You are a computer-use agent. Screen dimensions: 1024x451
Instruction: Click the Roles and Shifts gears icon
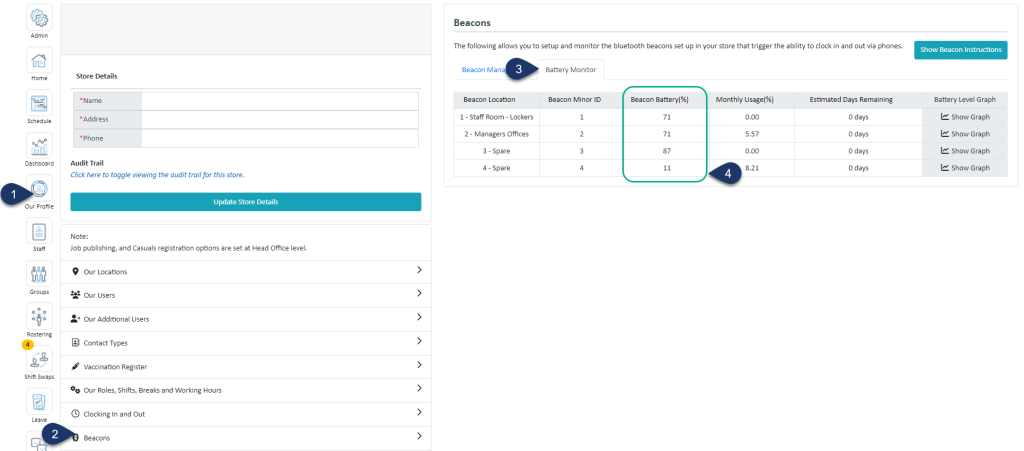tap(75, 390)
